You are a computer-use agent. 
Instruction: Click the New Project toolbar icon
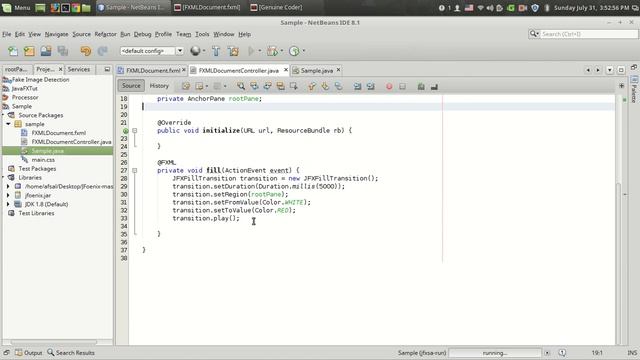coord(29,51)
